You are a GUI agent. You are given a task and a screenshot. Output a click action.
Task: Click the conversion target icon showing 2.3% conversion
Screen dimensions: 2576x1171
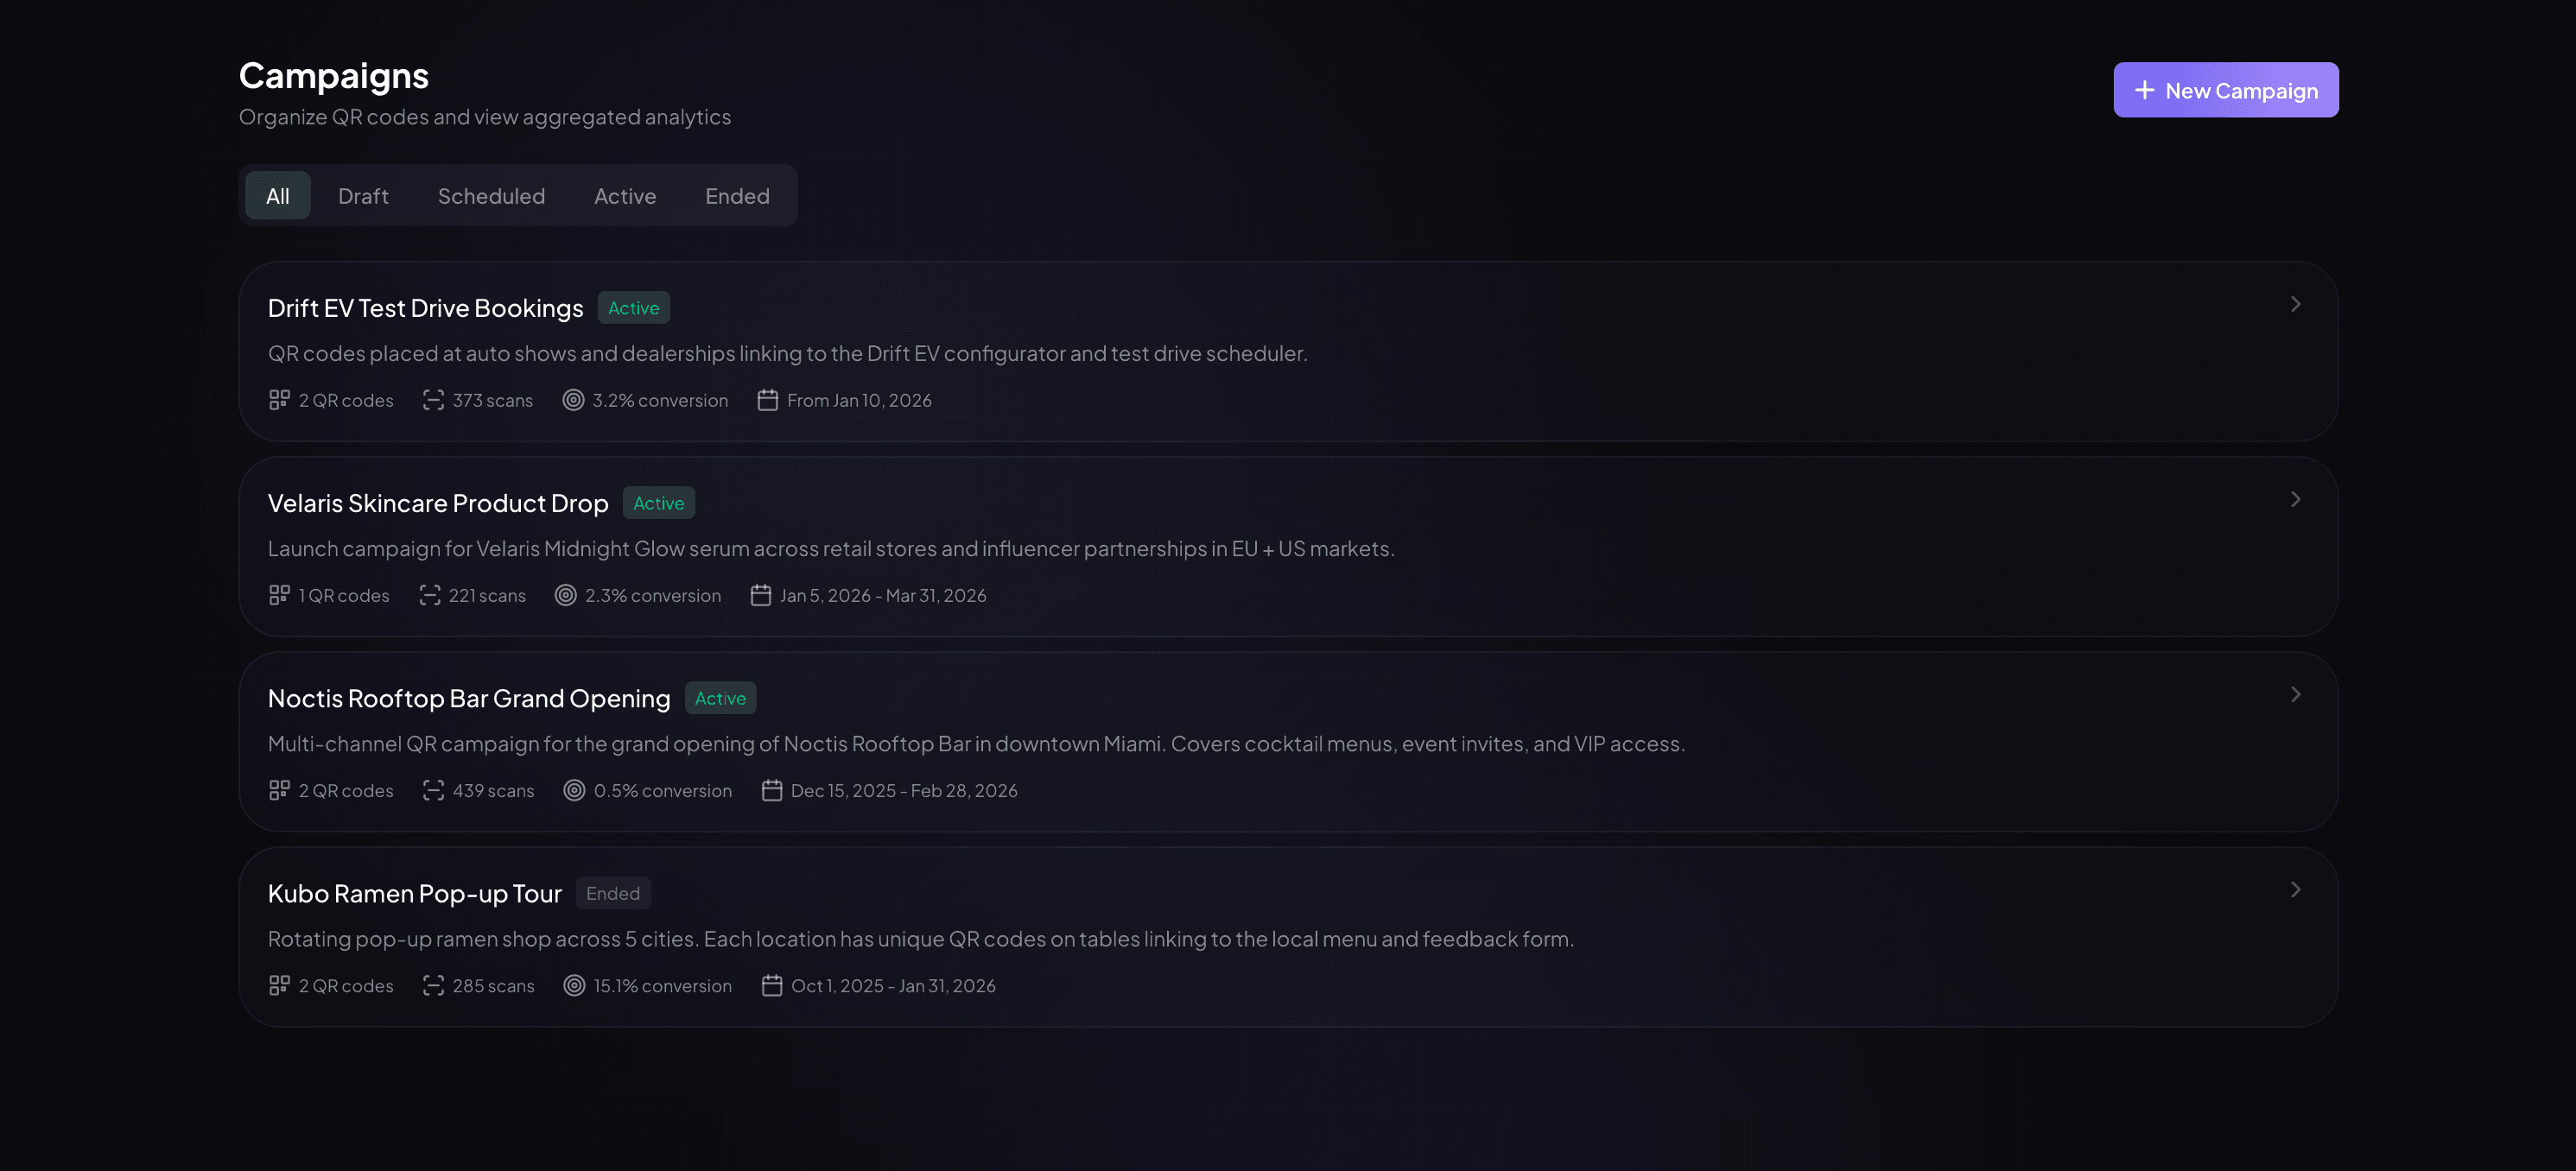[567, 595]
